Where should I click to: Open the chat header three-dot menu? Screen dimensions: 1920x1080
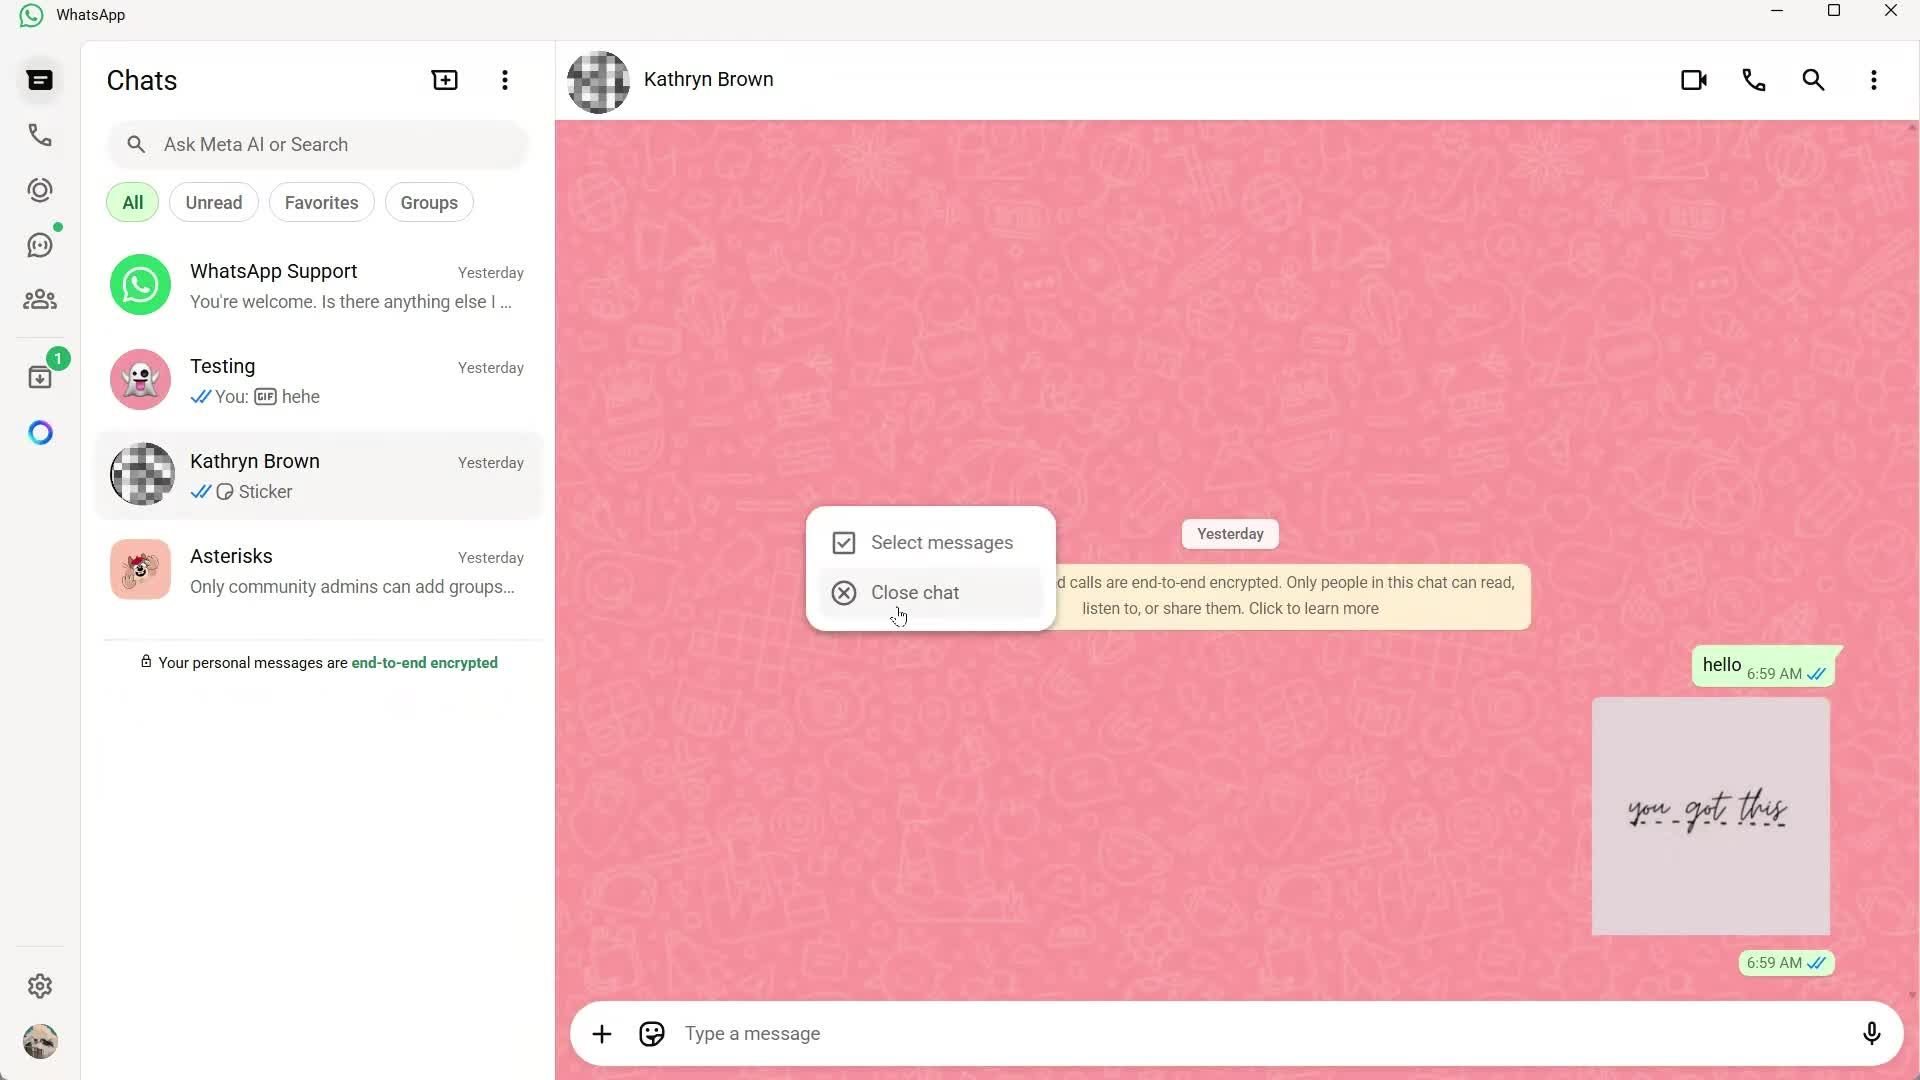pyautogui.click(x=1874, y=80)
